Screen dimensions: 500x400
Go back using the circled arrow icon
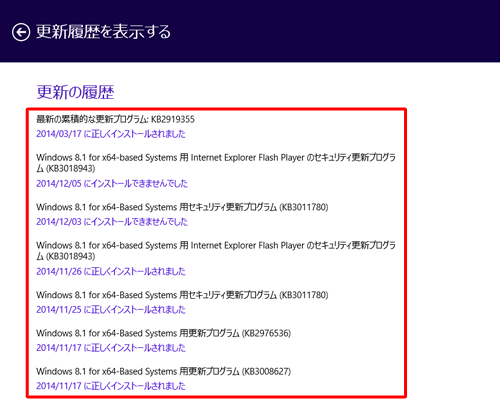[21, 32]
